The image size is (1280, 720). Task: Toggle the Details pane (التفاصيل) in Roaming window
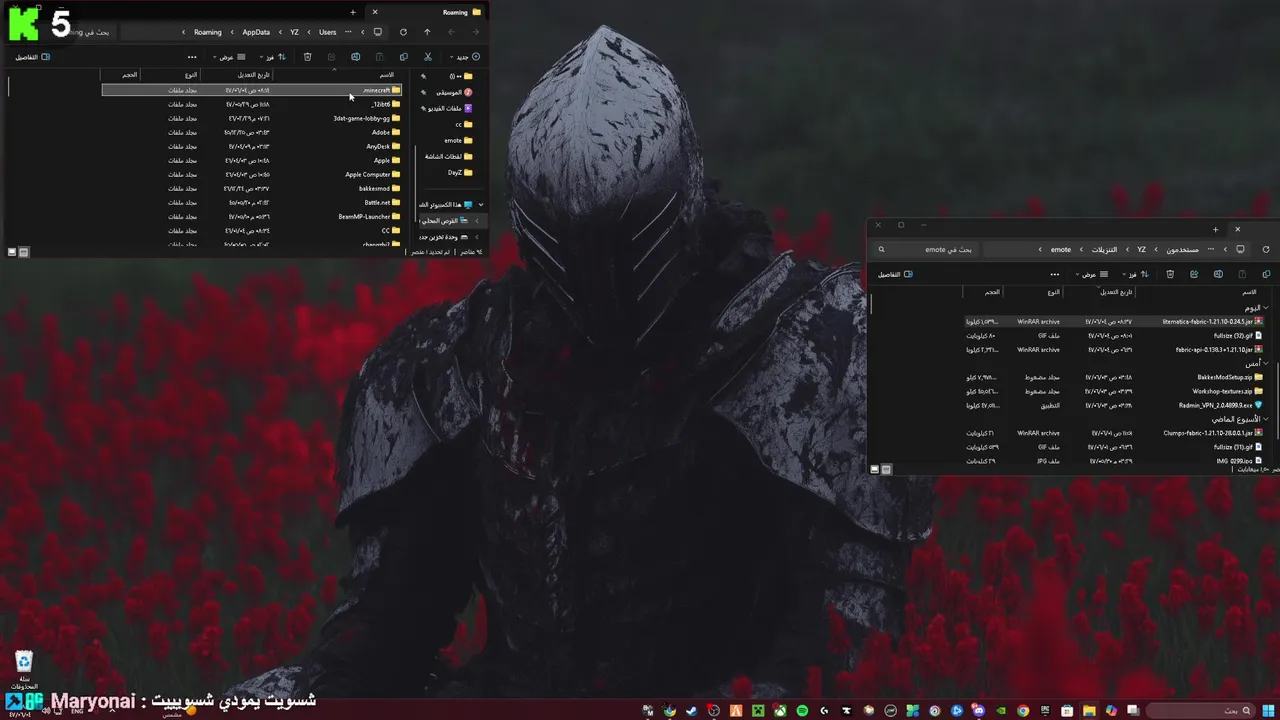coord(33,57)
